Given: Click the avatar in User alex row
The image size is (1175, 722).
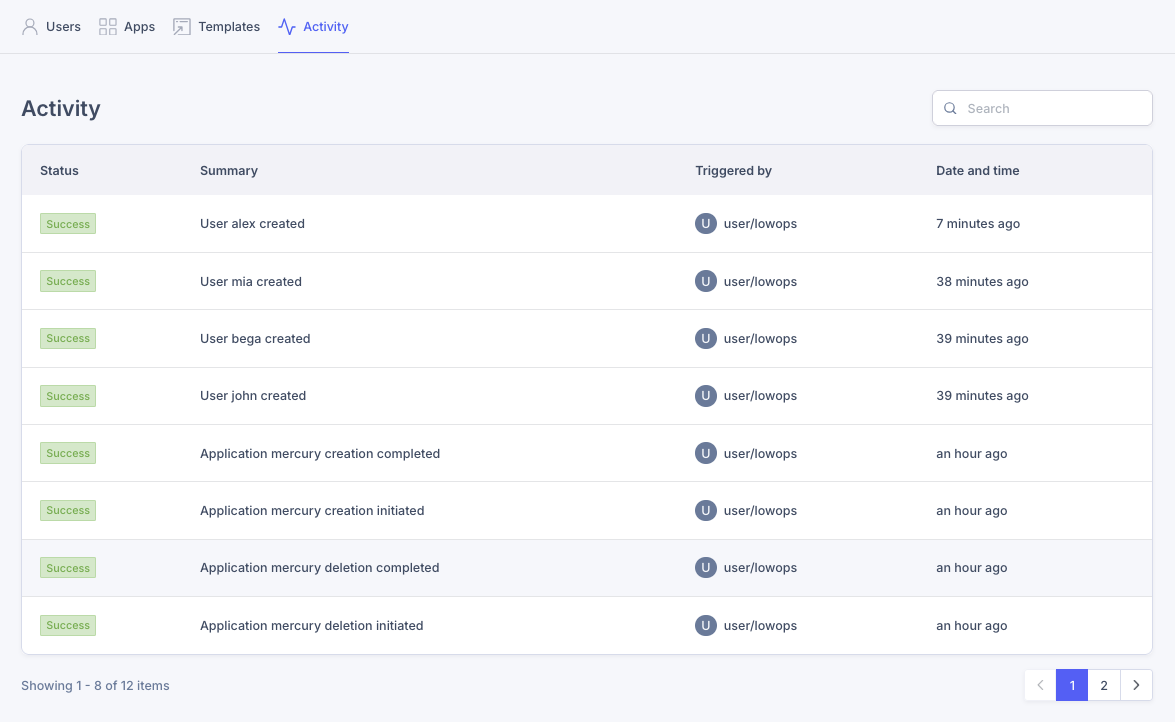Looking at the screenshot, I should point(706,223).
